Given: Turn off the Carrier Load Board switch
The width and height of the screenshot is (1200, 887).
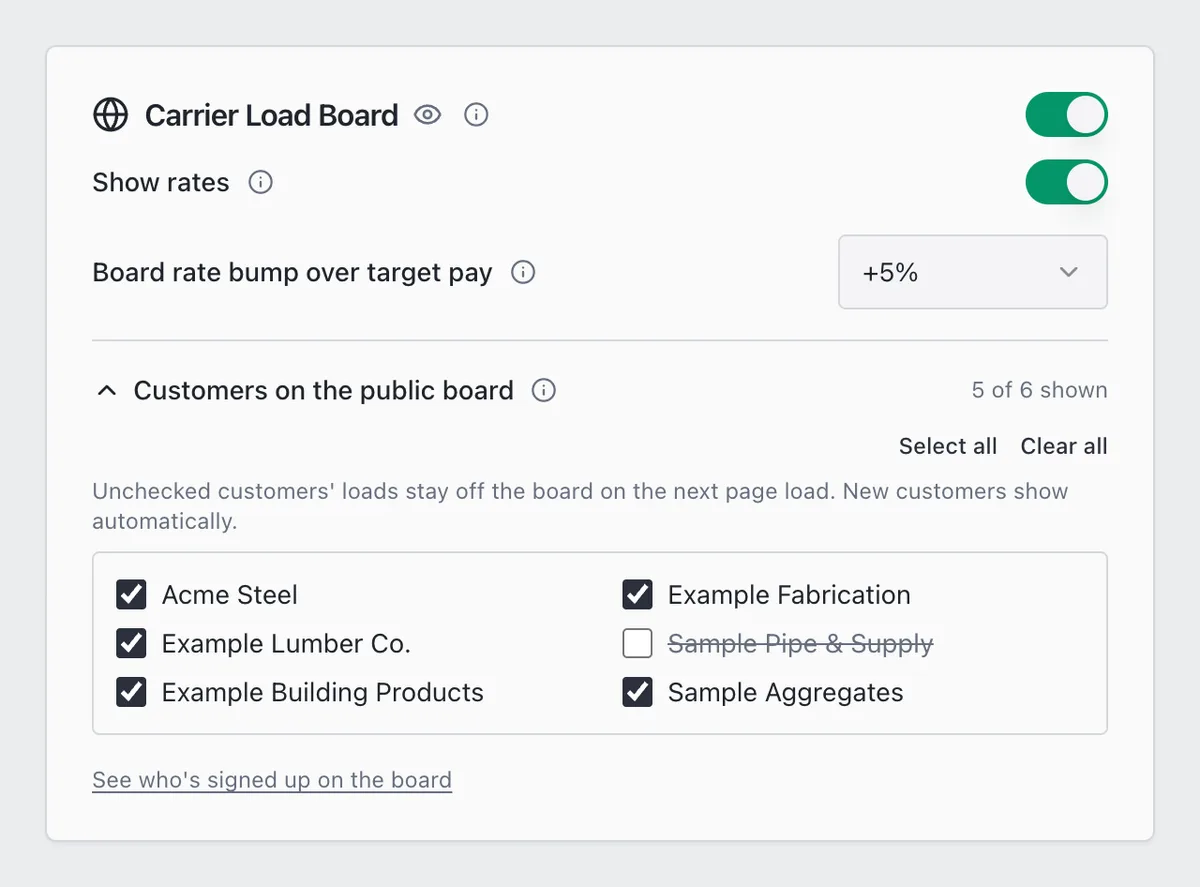Looking at the screenshot, I should pos(1066,115).
